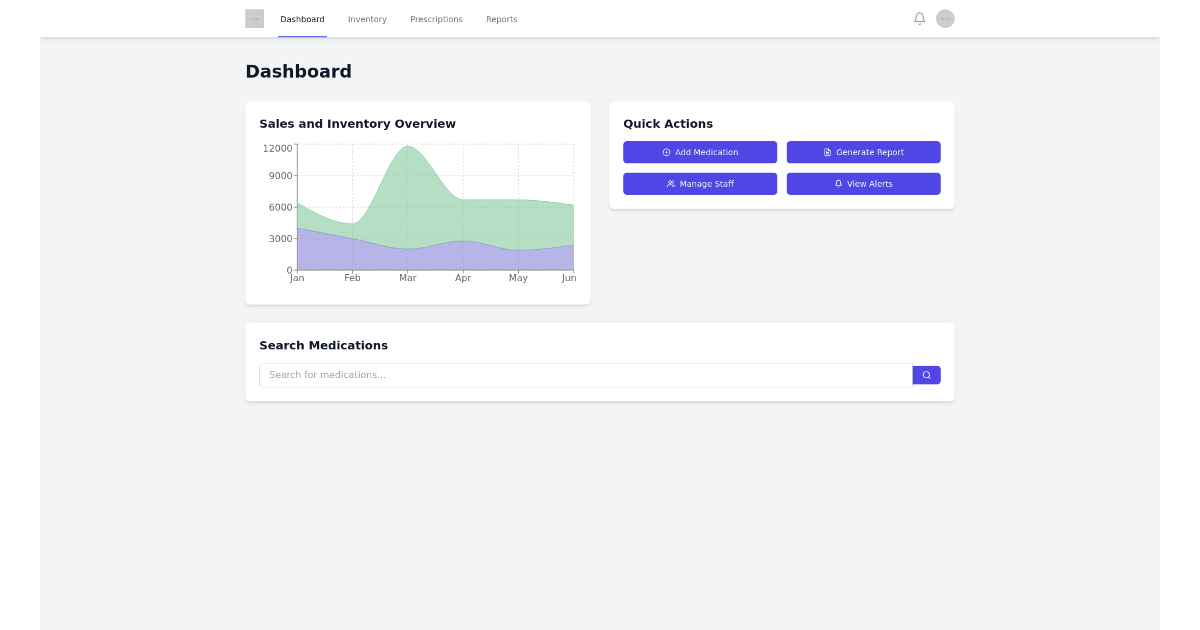Image resolution: width=1200 pixels, height=630 pixels.
Task: Click the bell icon on View Alerts
Action: [x=837, y=184]
